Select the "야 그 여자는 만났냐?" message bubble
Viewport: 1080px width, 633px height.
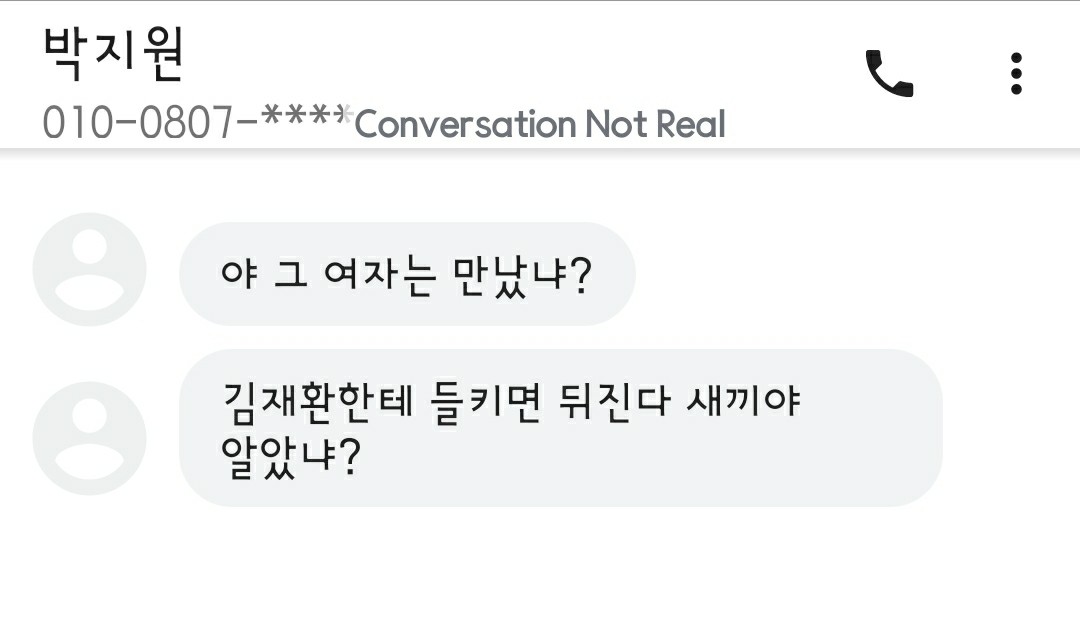(407, 273)
